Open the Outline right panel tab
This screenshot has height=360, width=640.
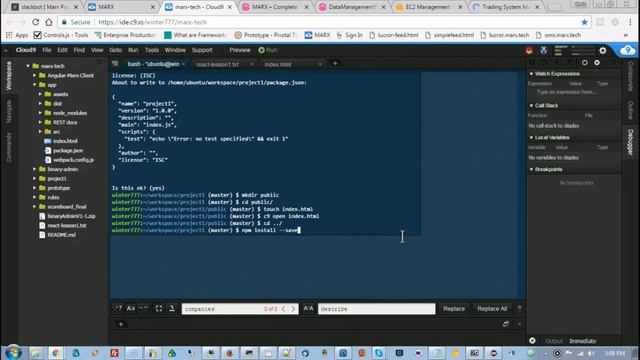pos(630,110)
